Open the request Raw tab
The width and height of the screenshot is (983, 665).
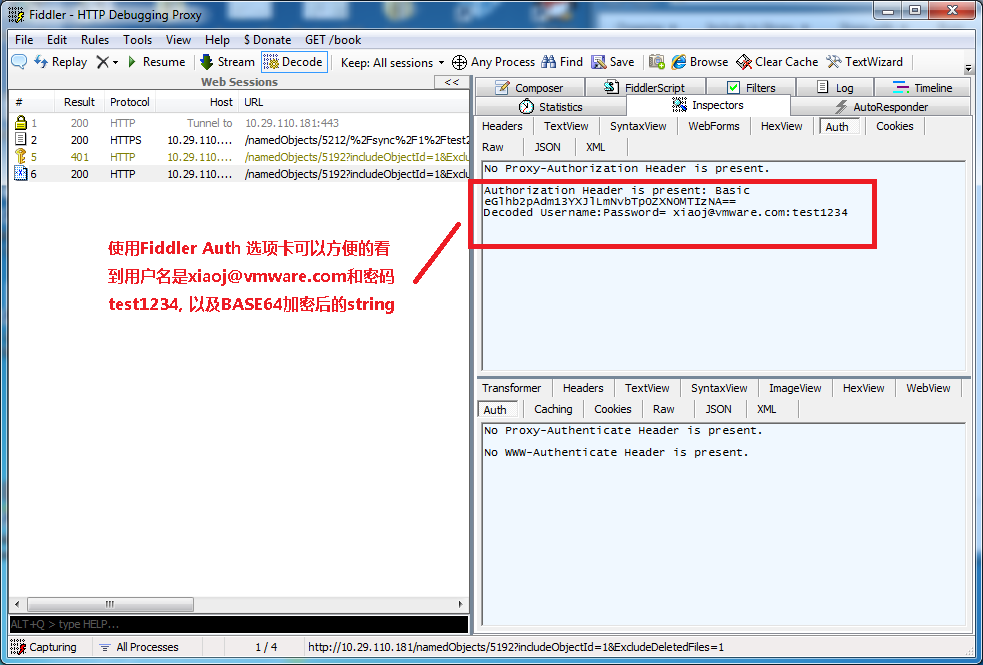click(493, 147)
